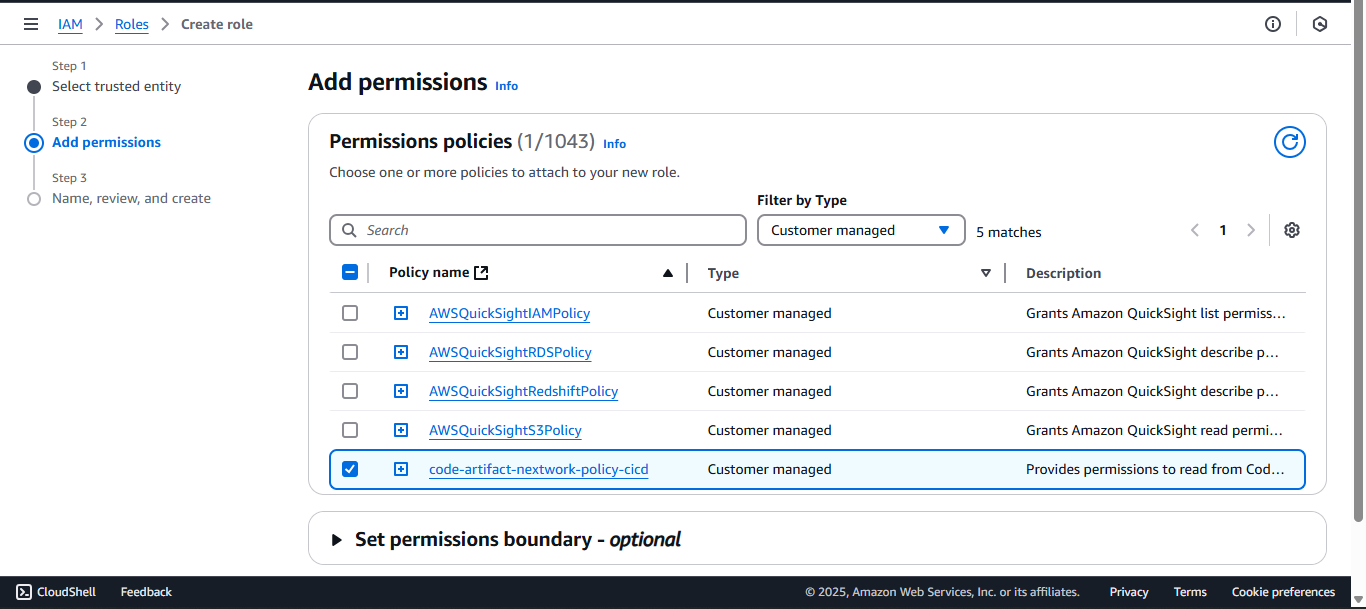
Task: Go to Roles breadcrumb link
Action: click(132, 24)
